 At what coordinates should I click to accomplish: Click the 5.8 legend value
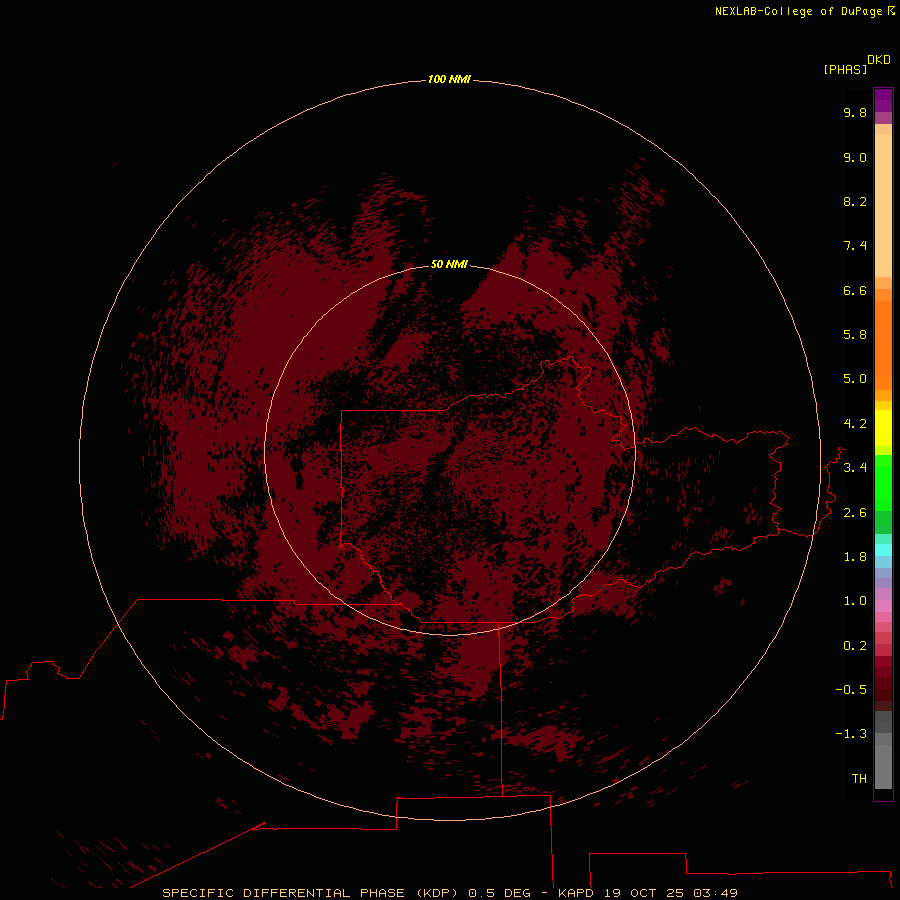855,335
